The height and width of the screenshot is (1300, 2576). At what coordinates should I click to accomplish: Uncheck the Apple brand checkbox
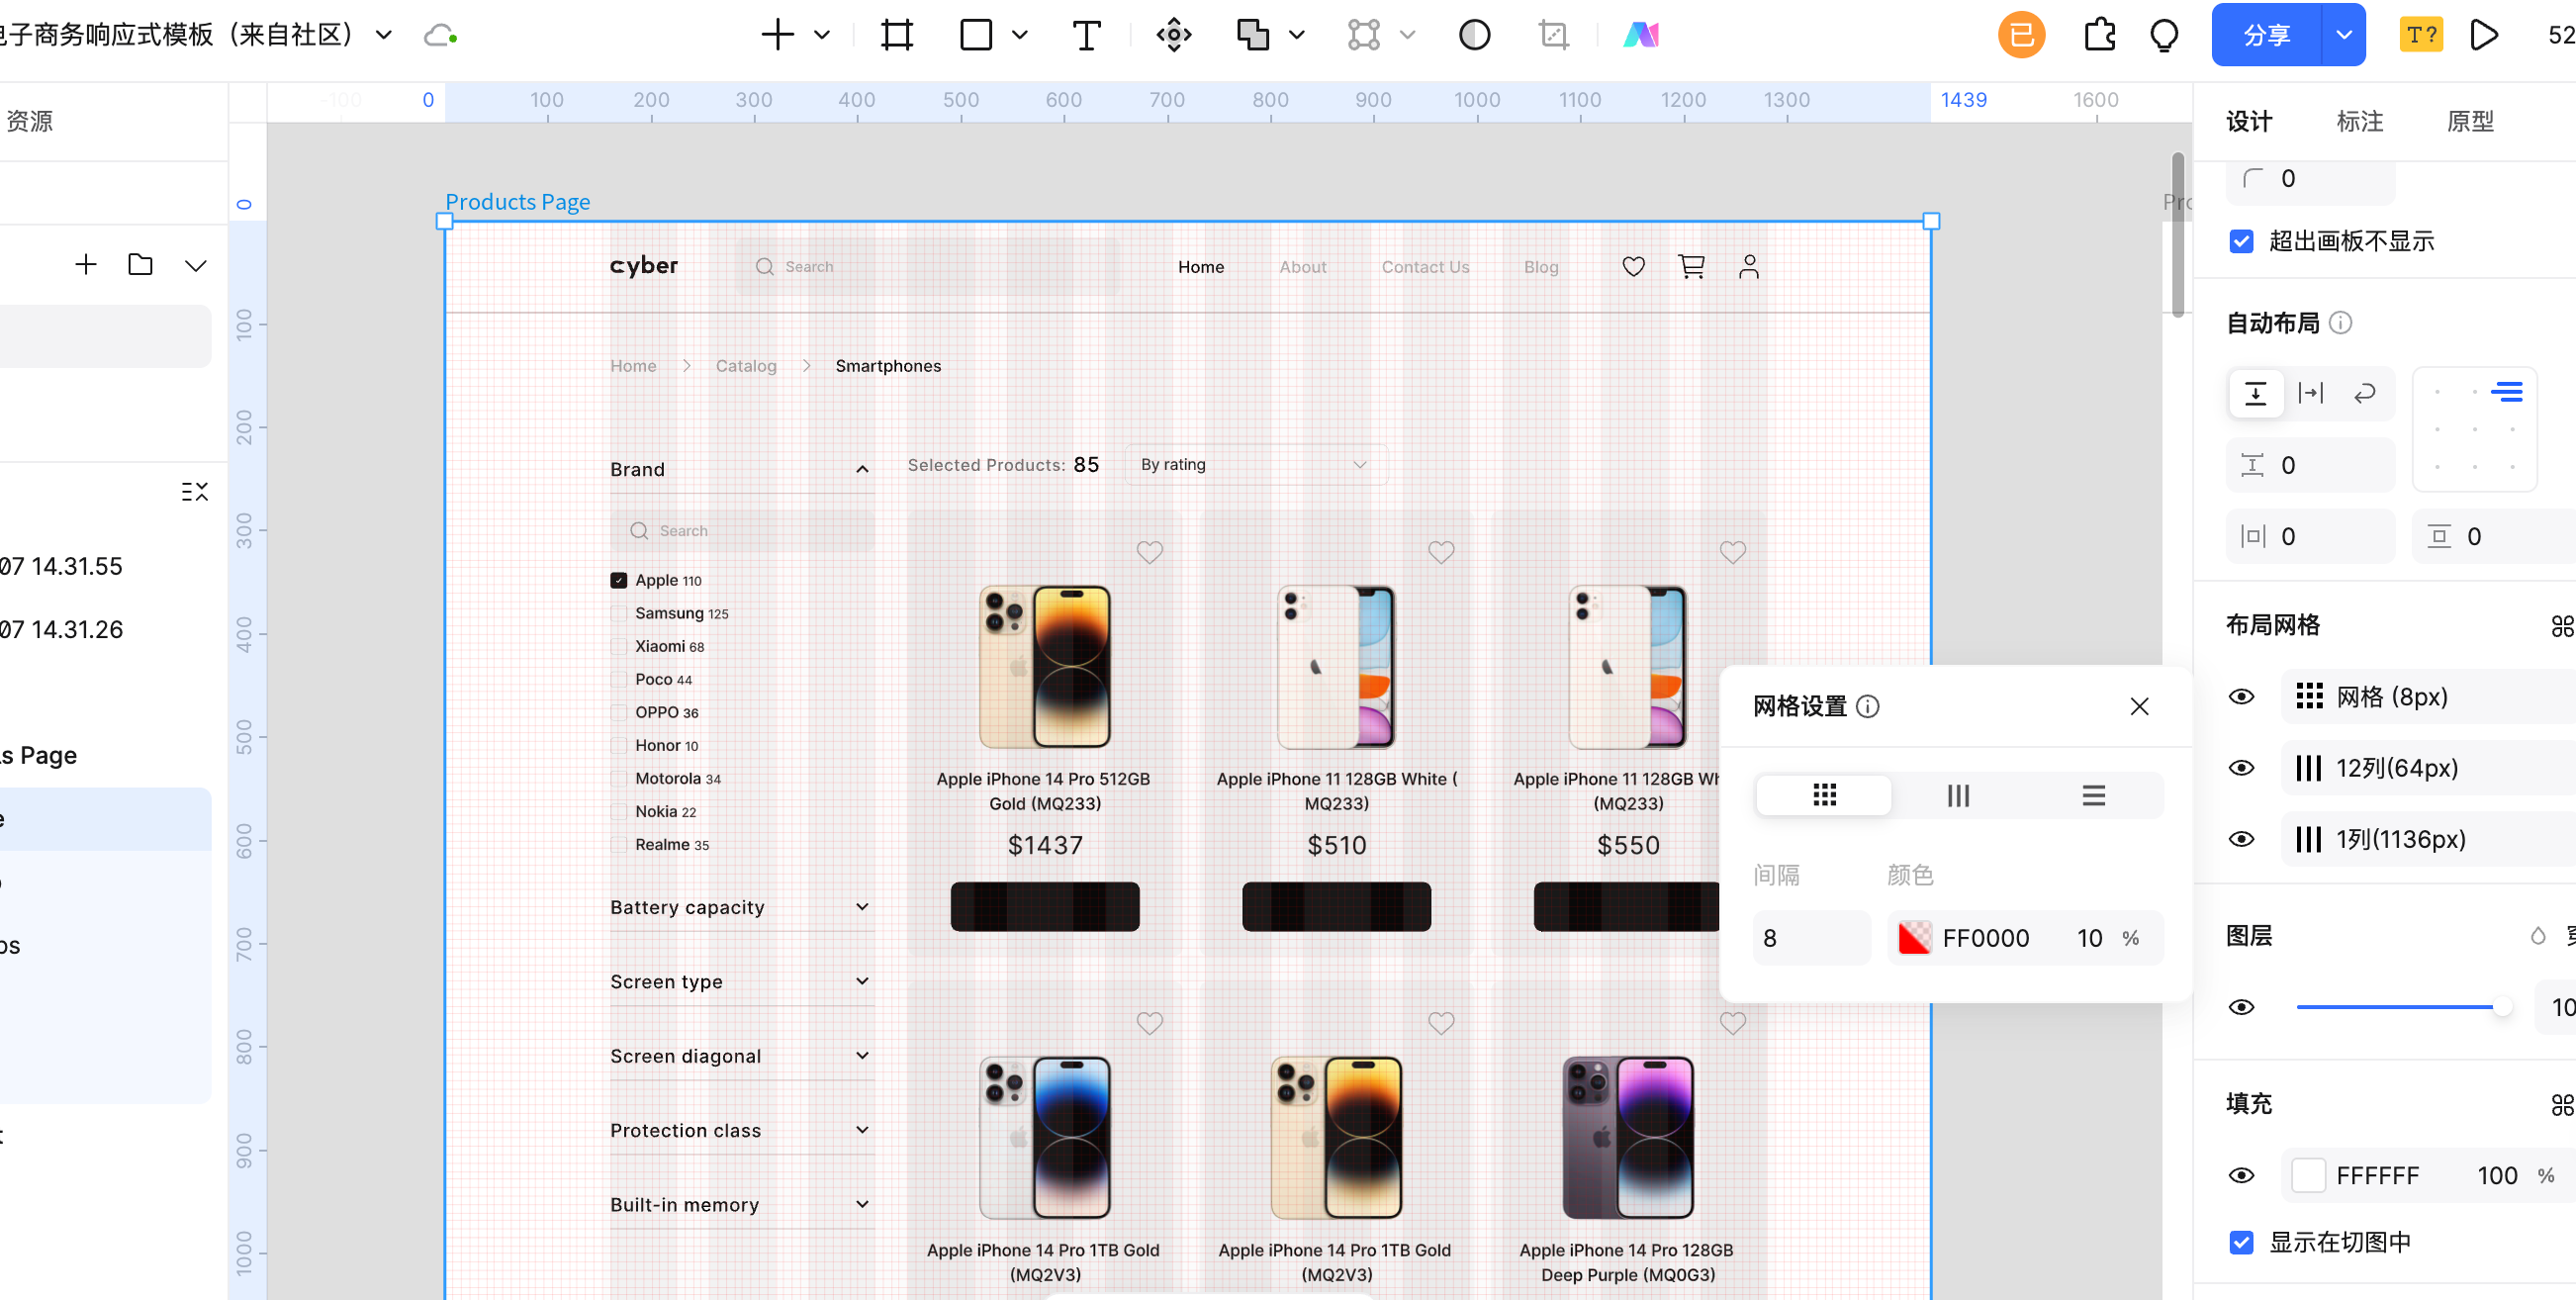point(619,580)
